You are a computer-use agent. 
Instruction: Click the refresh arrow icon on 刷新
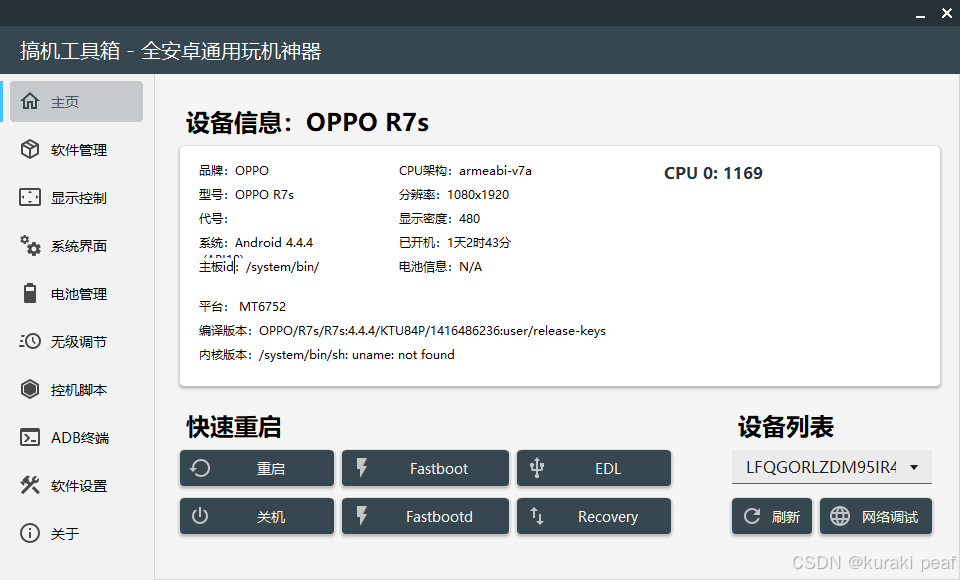tap(752, 516)
